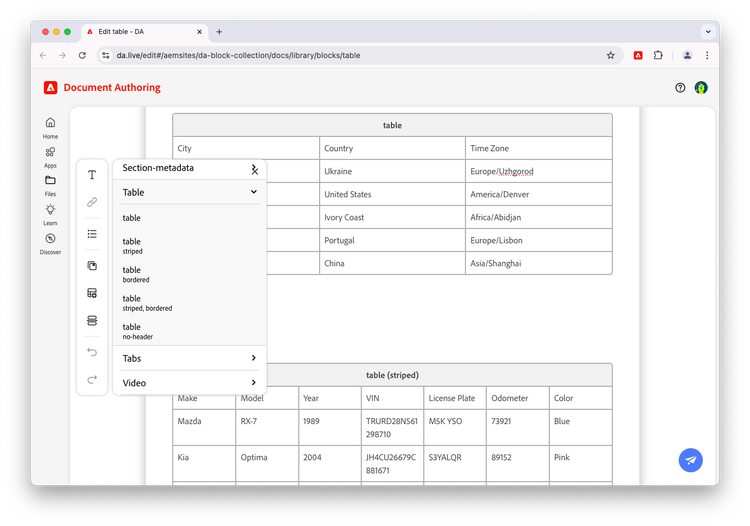Click the Document Authoring title link
750x526 pixels.
(x=112, y=88)
